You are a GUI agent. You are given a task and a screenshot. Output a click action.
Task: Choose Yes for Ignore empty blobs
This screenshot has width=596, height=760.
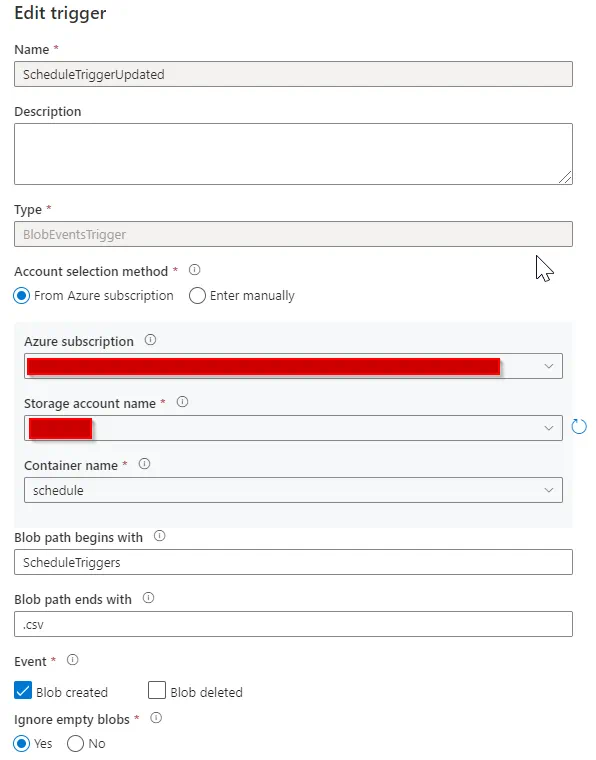tap(22, 744)
